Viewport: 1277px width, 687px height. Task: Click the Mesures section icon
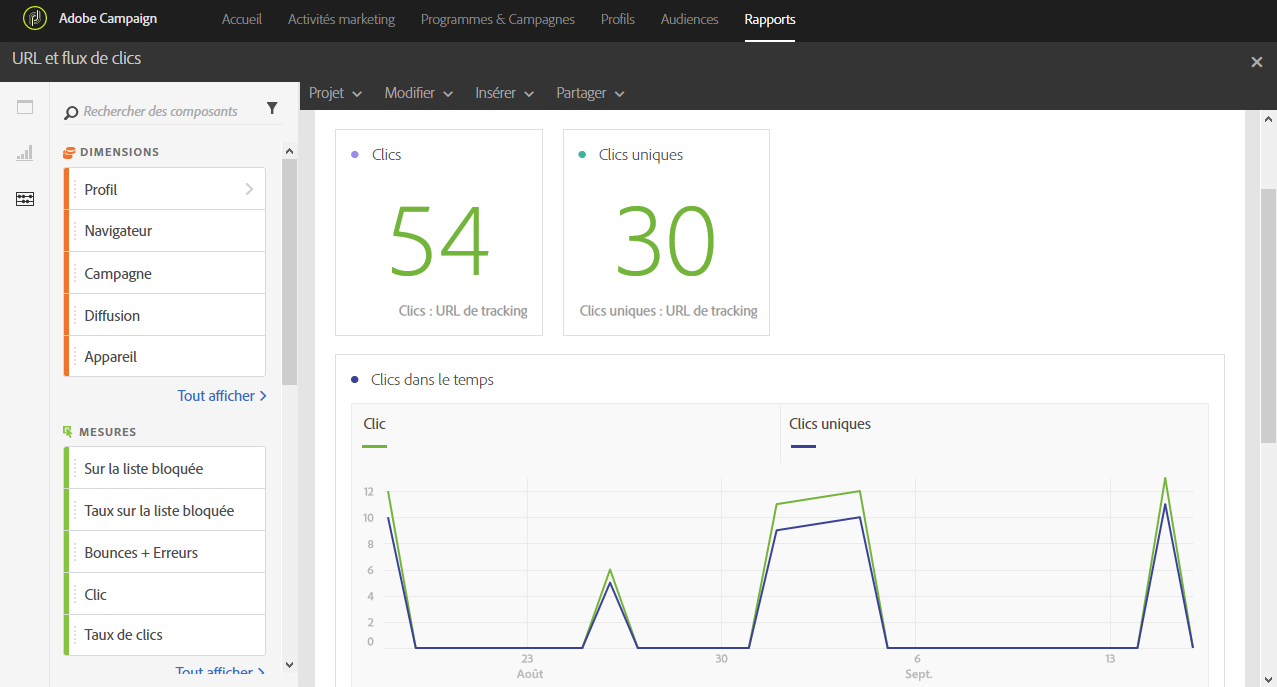click(68, 432)
